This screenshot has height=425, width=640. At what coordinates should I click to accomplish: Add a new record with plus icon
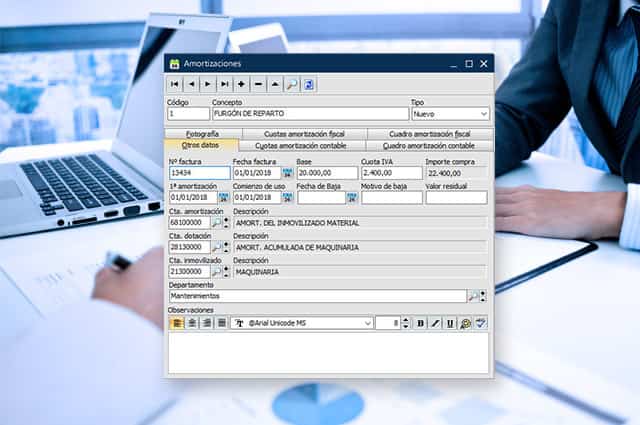coord(242,85)
